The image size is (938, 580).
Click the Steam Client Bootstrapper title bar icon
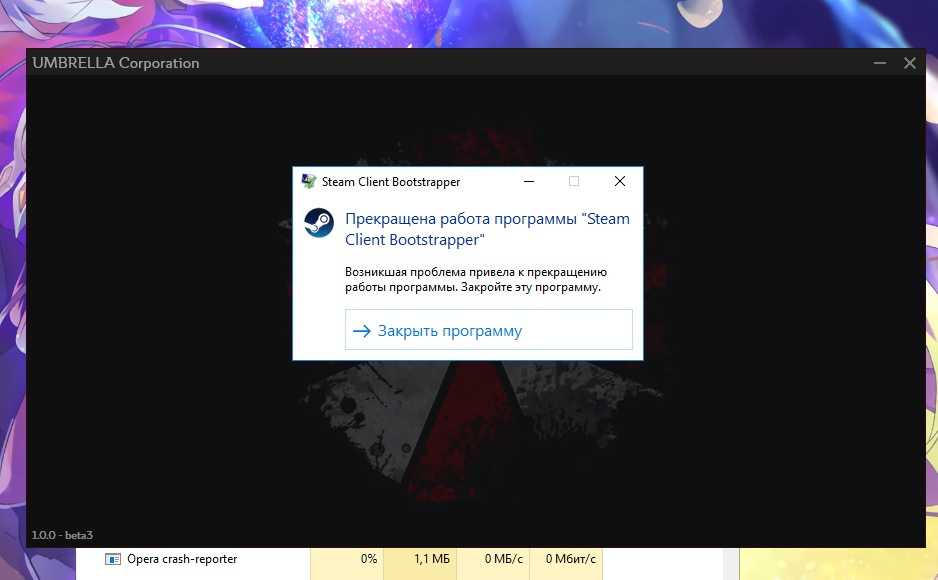point(309,181)
